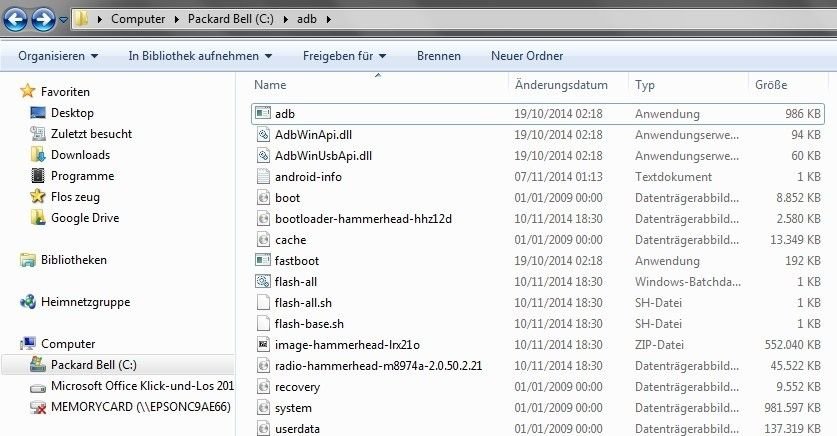Select Microsoft Office Klick-und-Los drive
The image size is (837, 436).
tap(142, 385)
